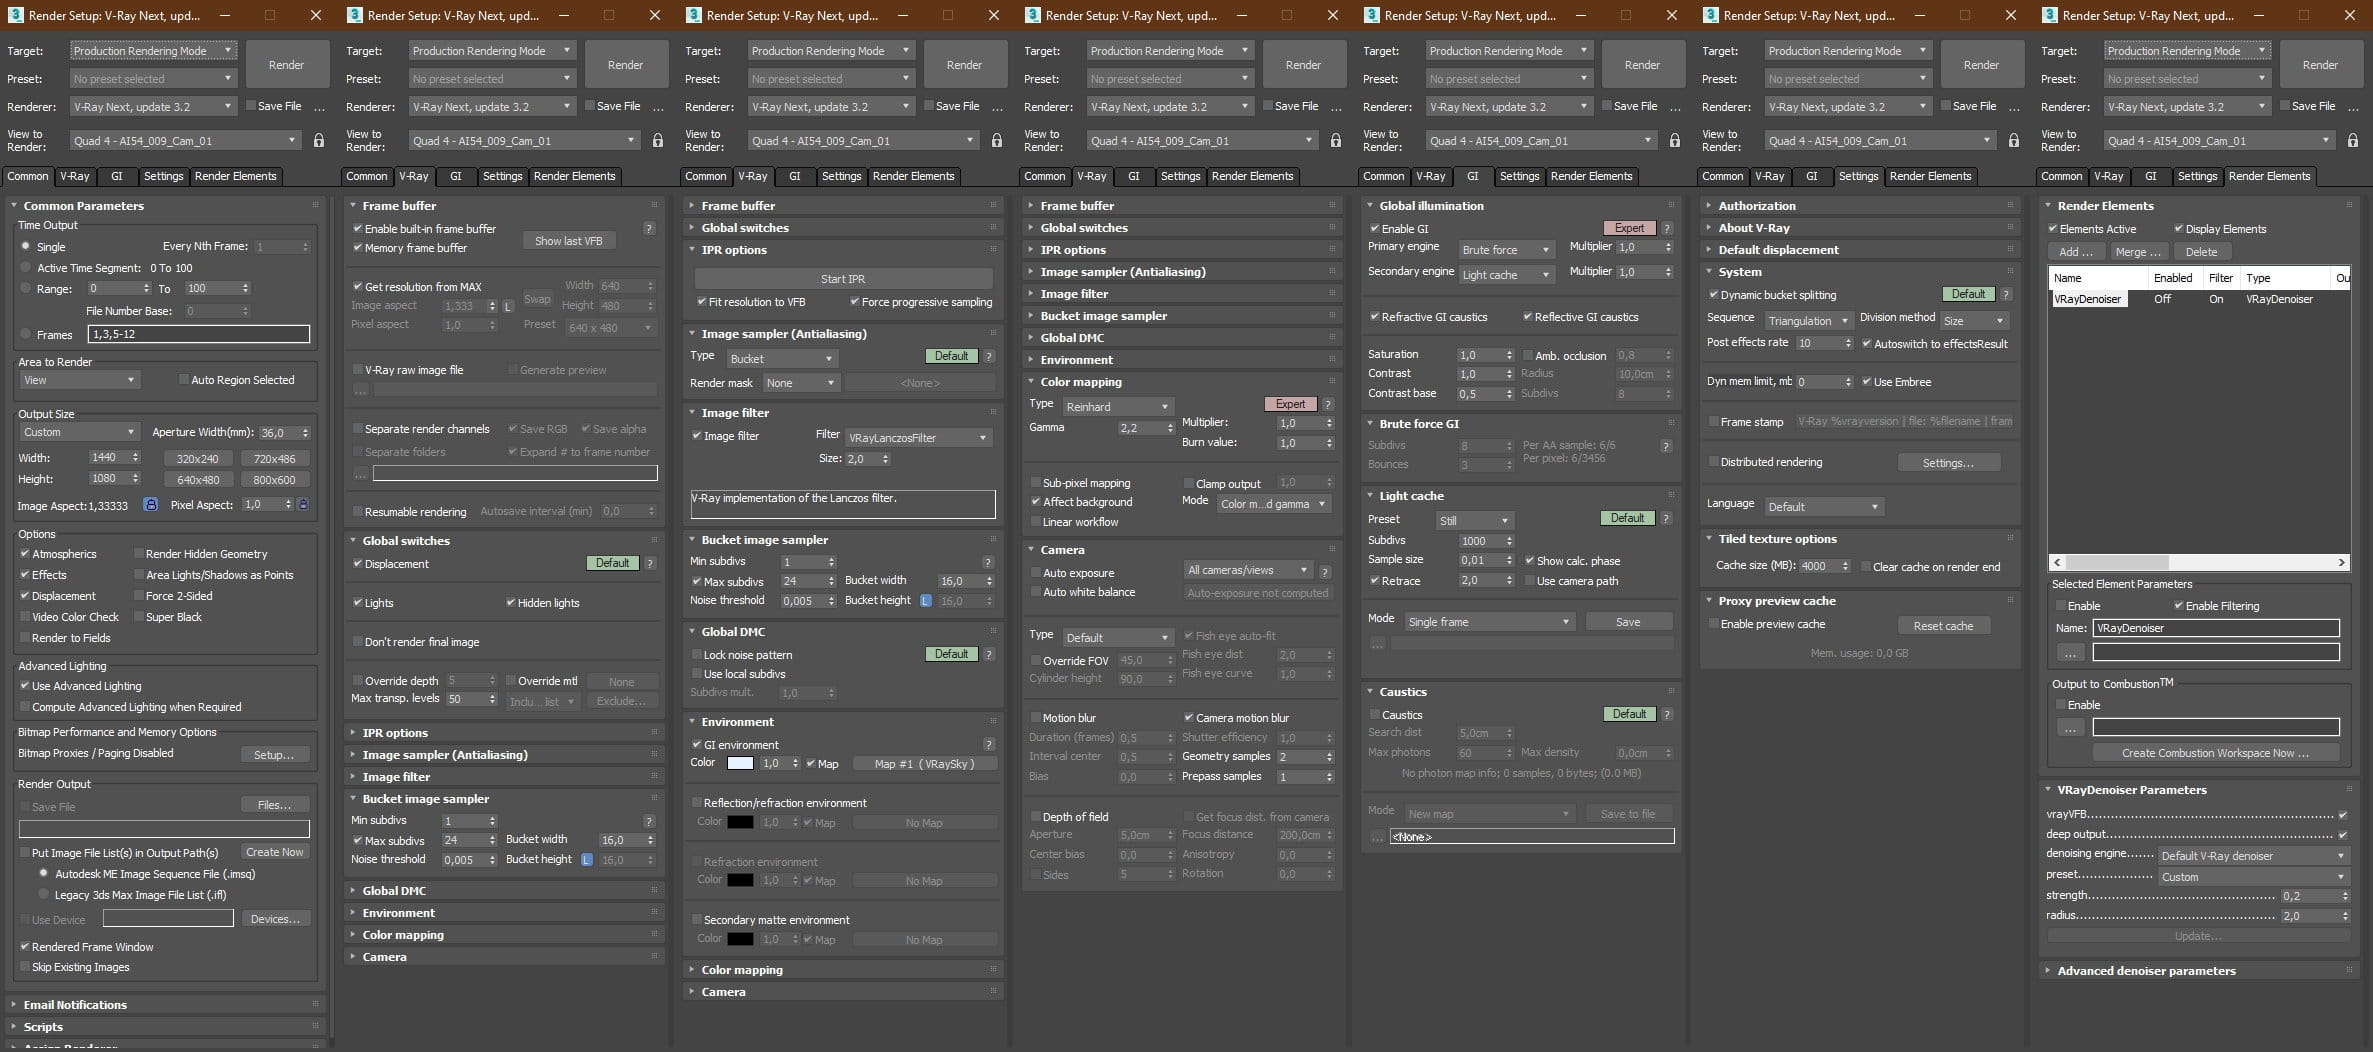The height and width of the screenshot is (1052, 2373).
Task: Click help icon next to All cameras/views
Action: pos(1325,572)
